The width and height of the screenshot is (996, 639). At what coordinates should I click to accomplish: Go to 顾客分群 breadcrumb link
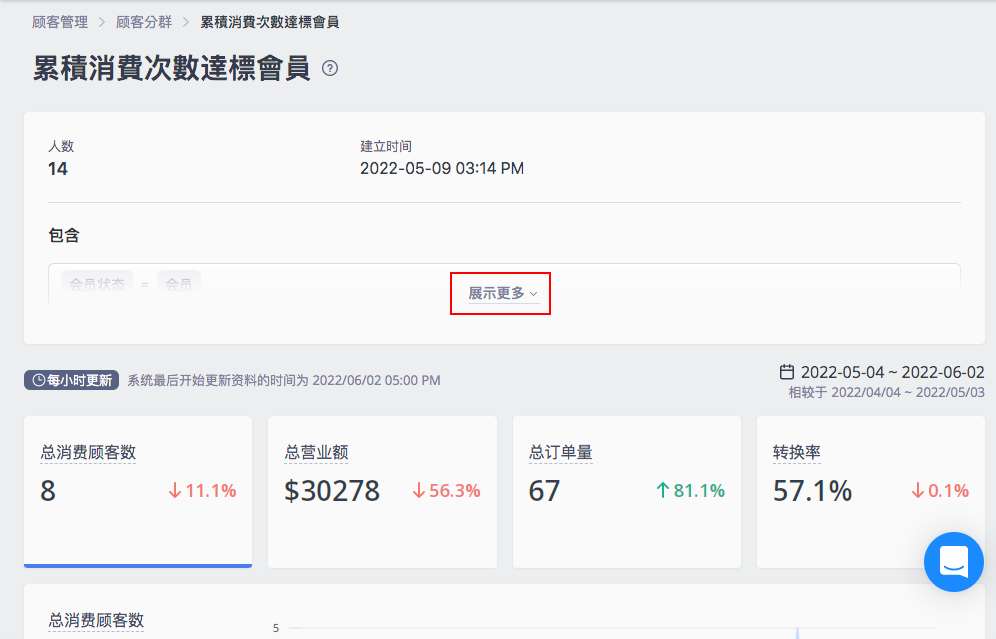144,22
